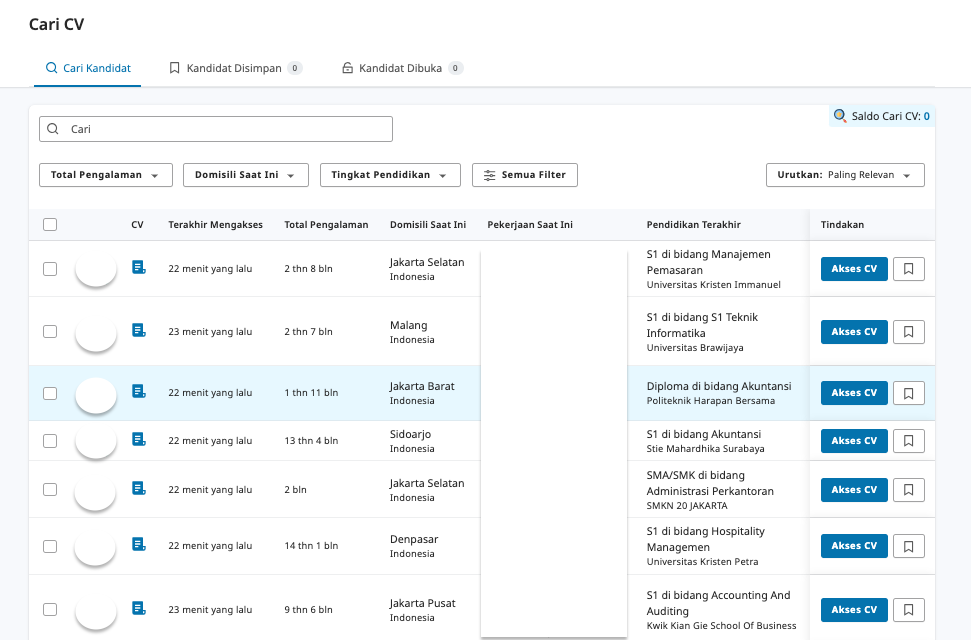Open the Urutkan Paling Relevan dropdown
The image size is (971, 640).
tap(845, 174)
